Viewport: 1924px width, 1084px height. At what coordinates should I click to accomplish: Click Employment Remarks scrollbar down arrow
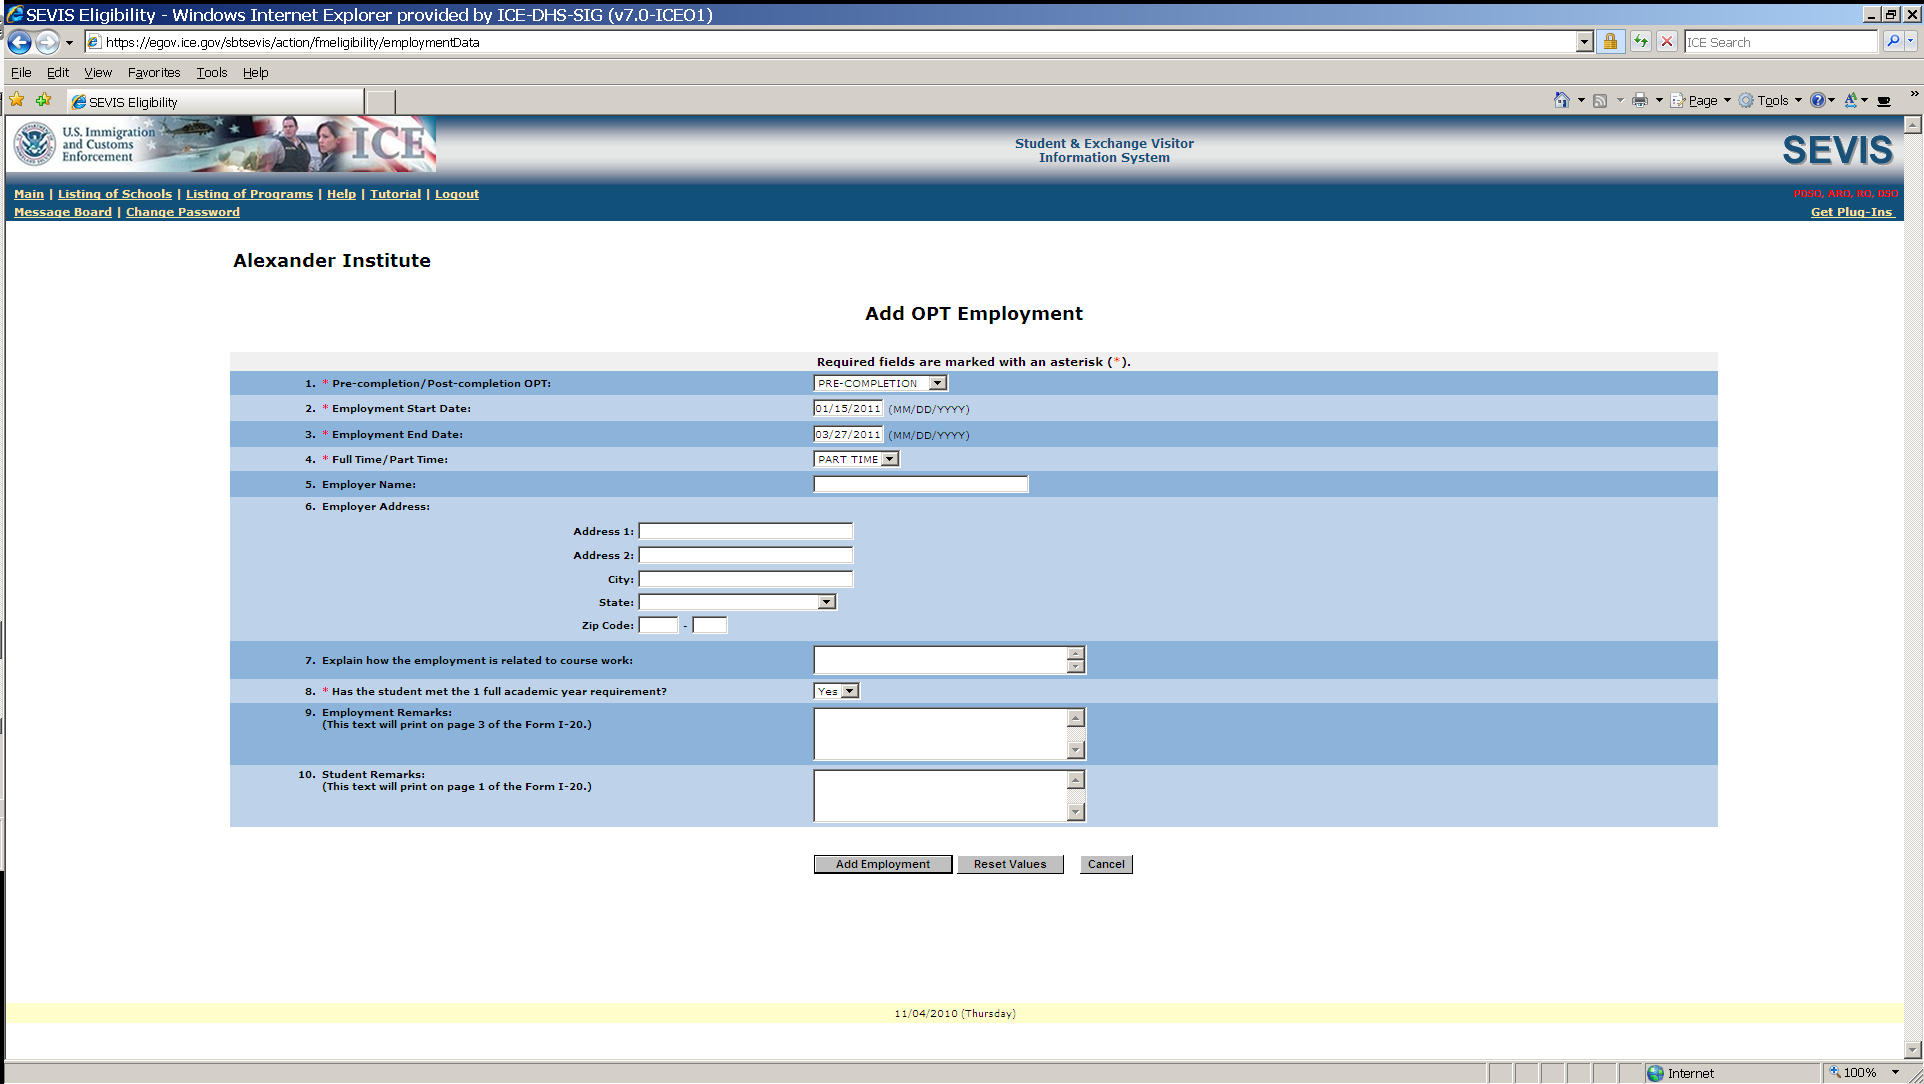click(x=1076, y=750)
